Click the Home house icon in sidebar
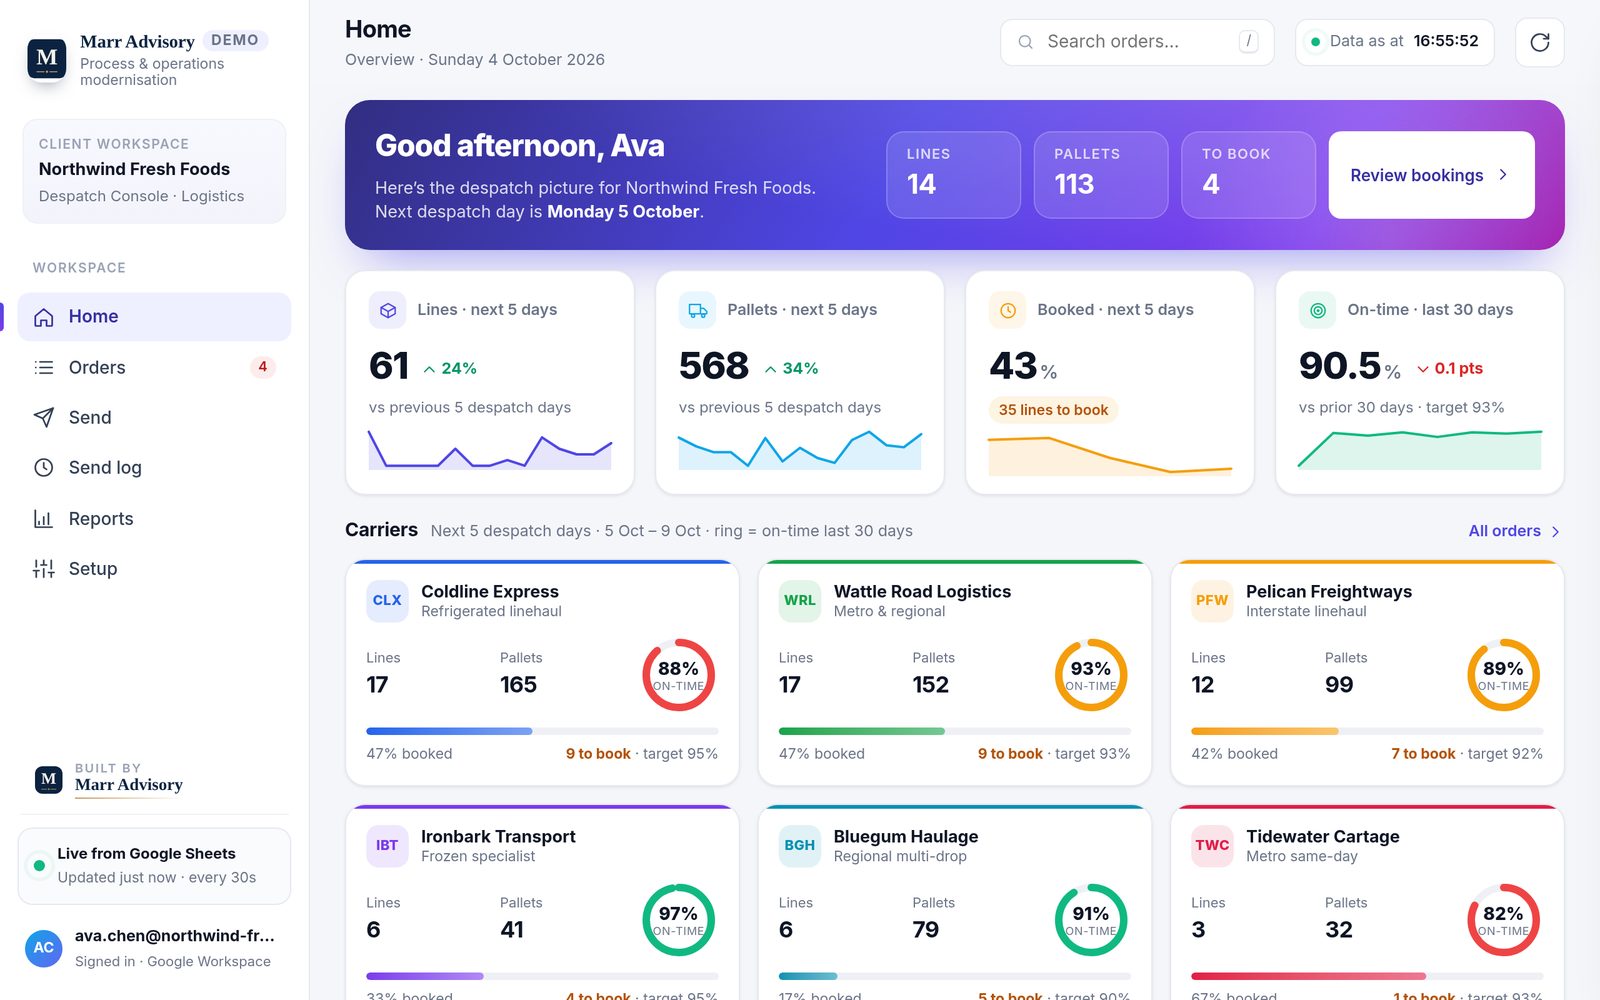 click(44, 317)
